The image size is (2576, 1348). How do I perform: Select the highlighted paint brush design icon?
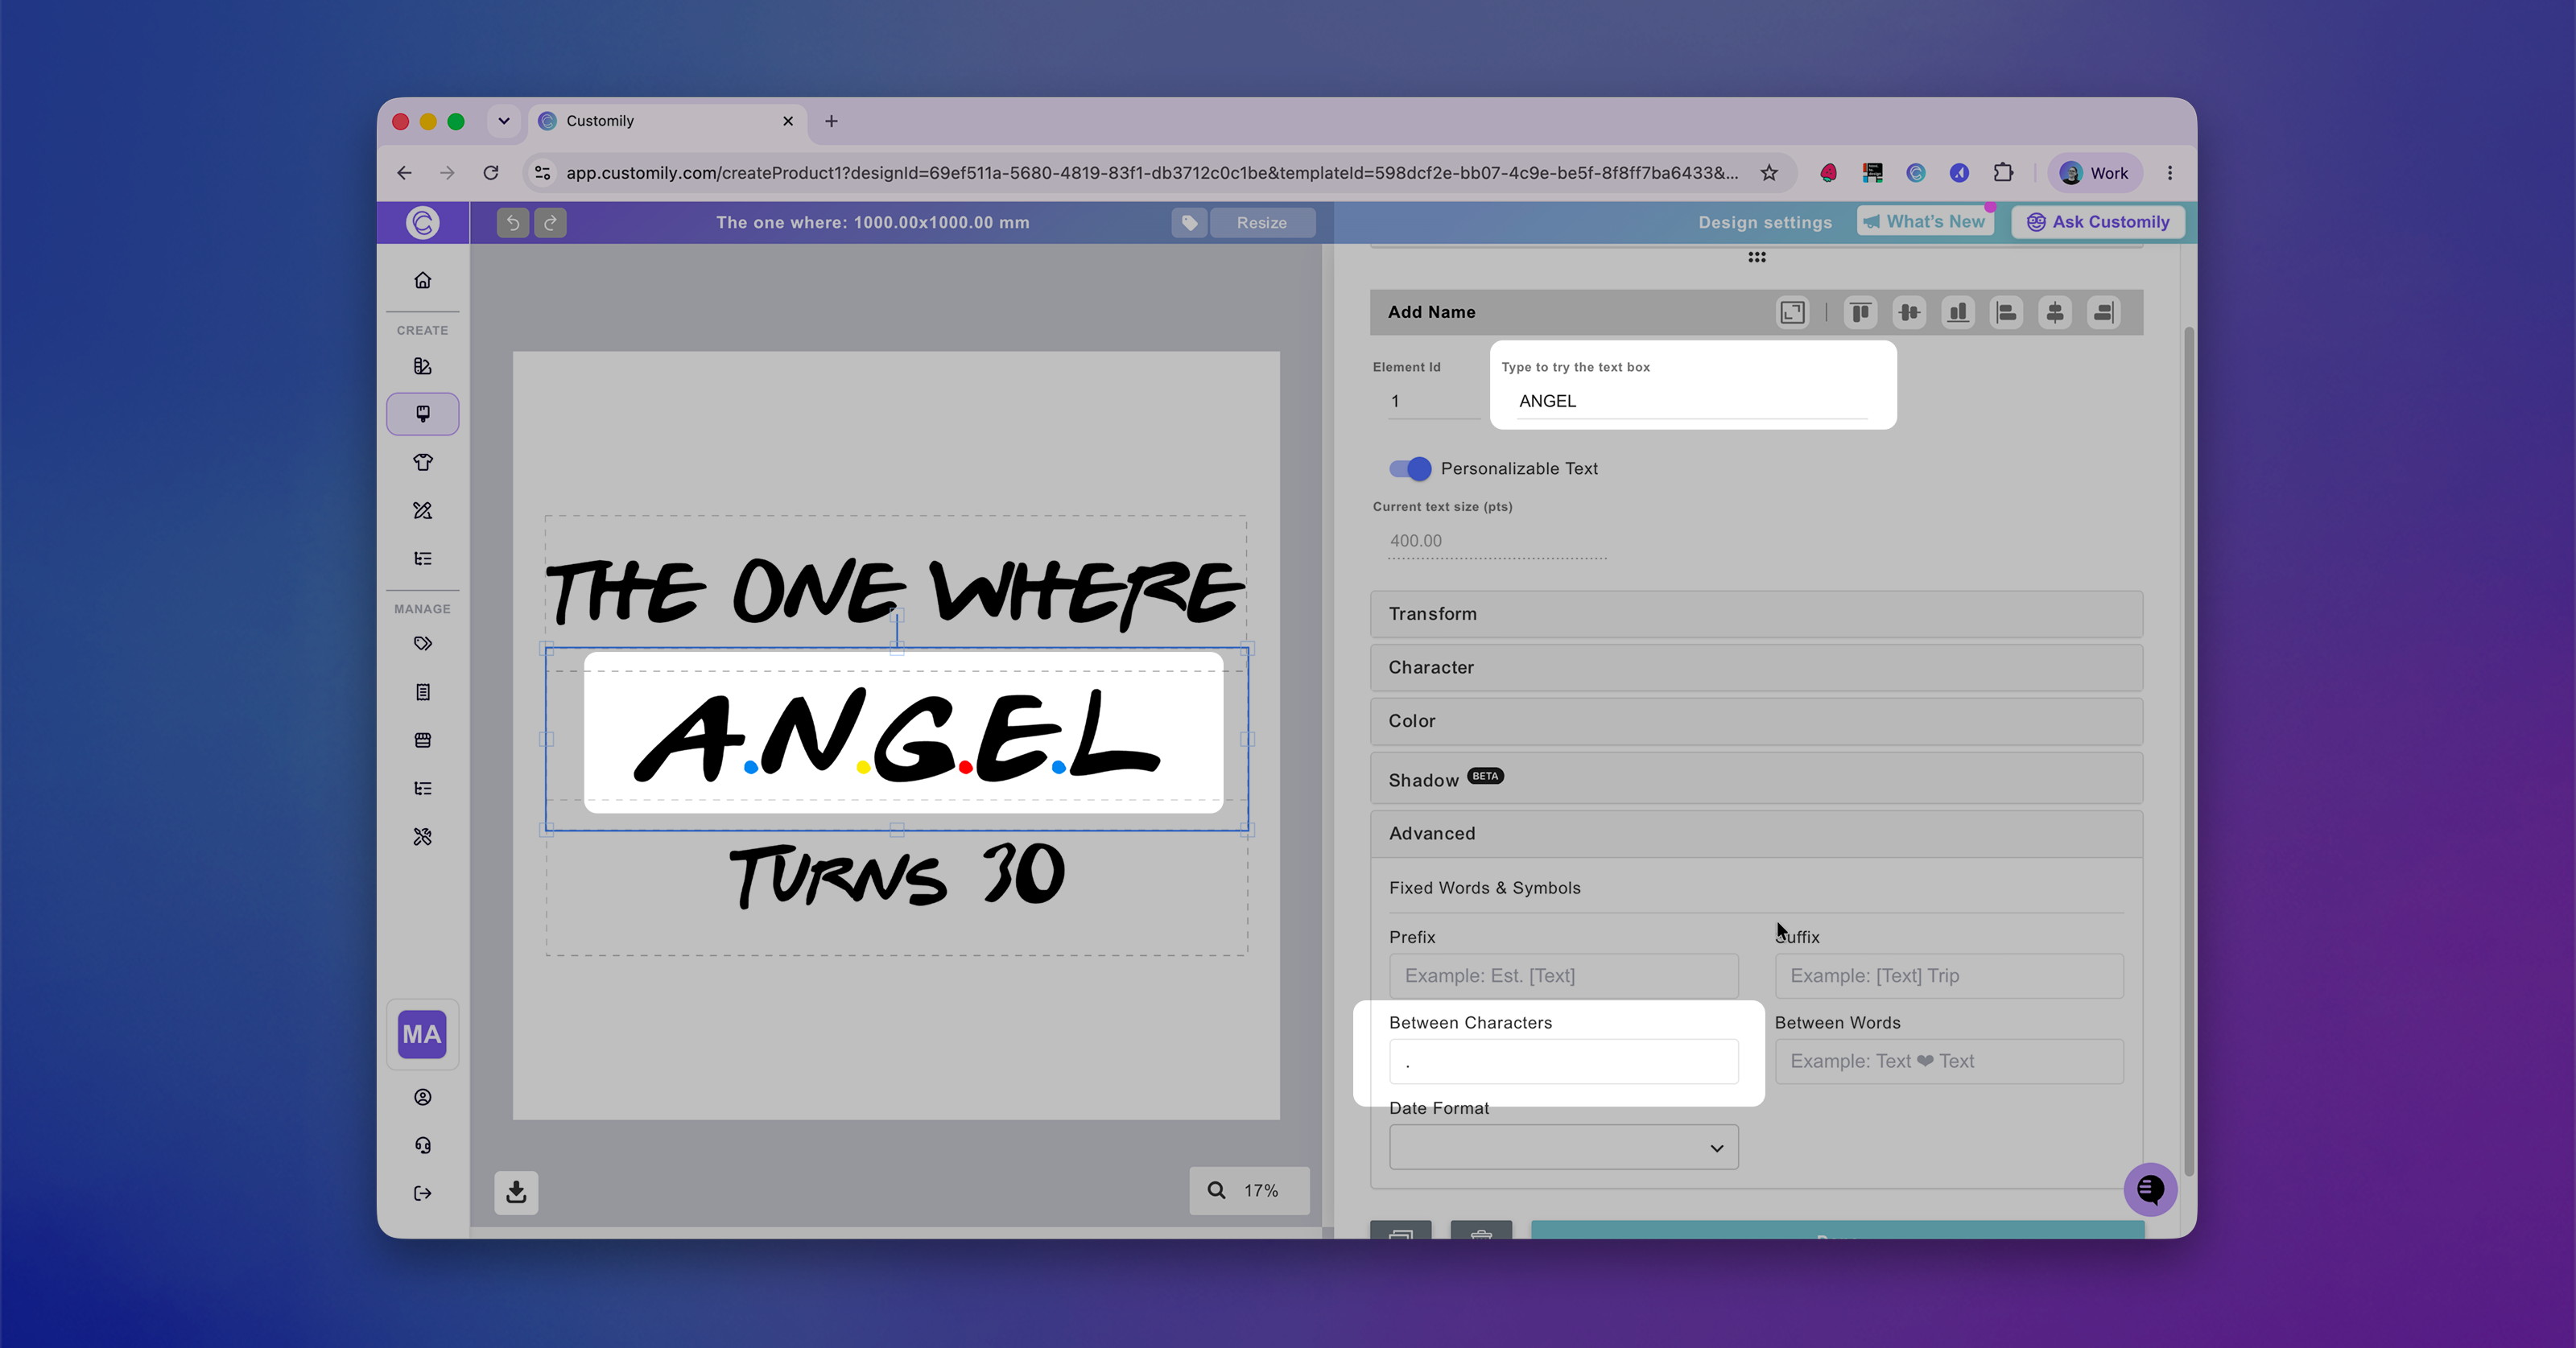pyautogui.click(x=423, y=414)
